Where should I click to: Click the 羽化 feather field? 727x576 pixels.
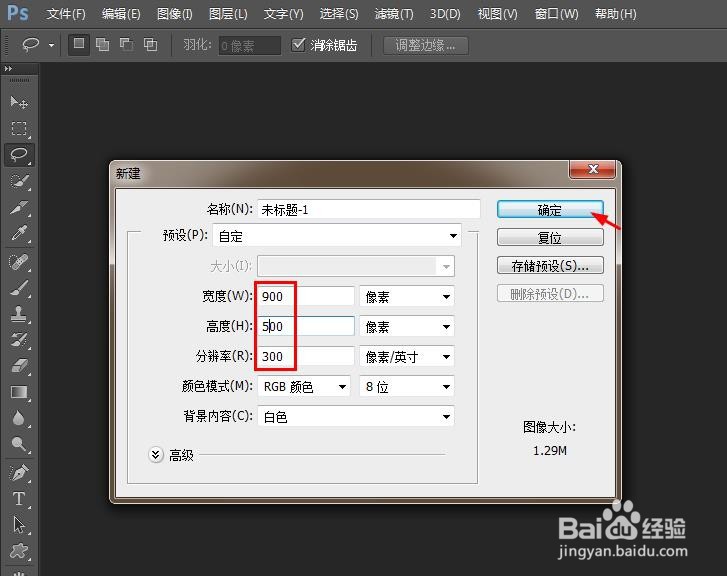(250, 45)
